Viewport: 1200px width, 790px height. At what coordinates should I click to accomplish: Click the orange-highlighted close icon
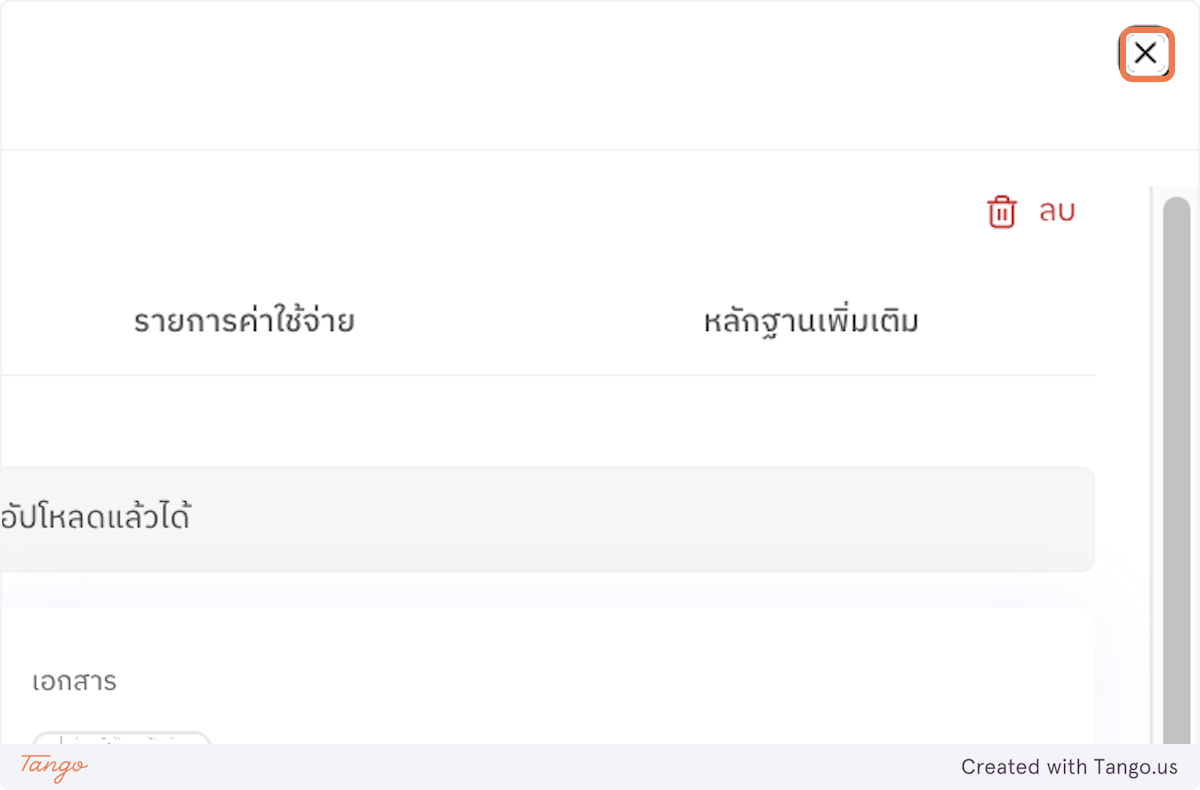pos(1145,54)
